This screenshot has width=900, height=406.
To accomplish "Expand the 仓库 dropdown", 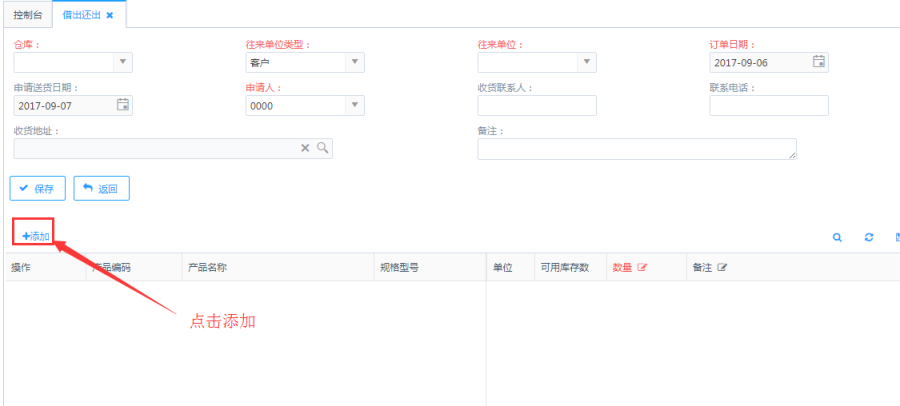I will coord(123,62).
